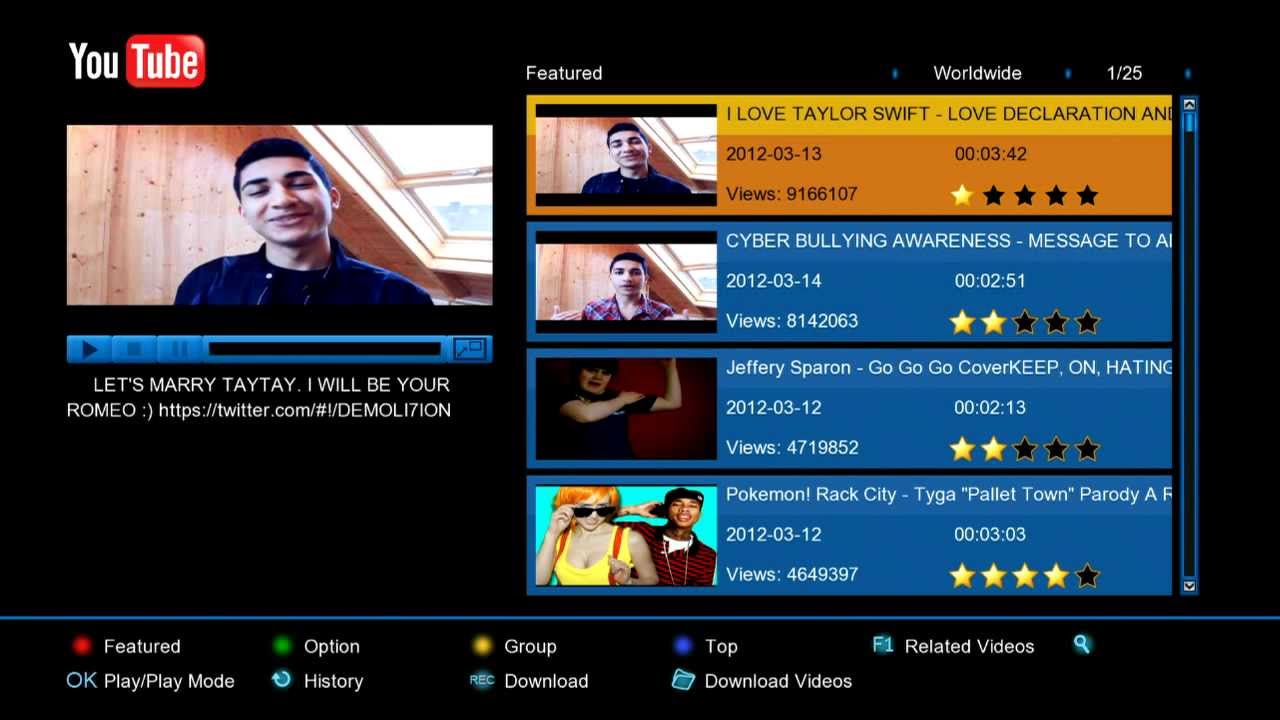Open search with the magnifier icon
Screen dimensions: 1280x720
[x=1082, y=645]
